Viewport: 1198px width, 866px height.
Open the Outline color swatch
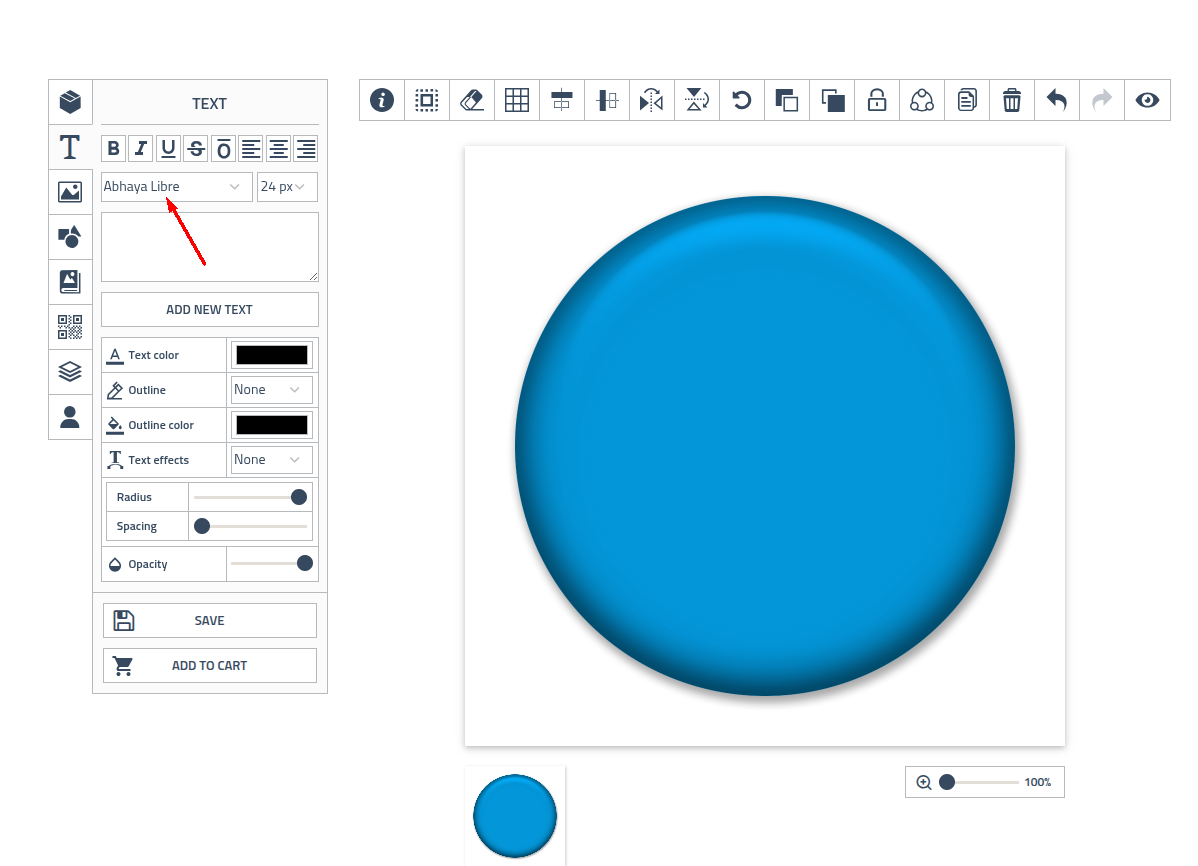point(272,425)
